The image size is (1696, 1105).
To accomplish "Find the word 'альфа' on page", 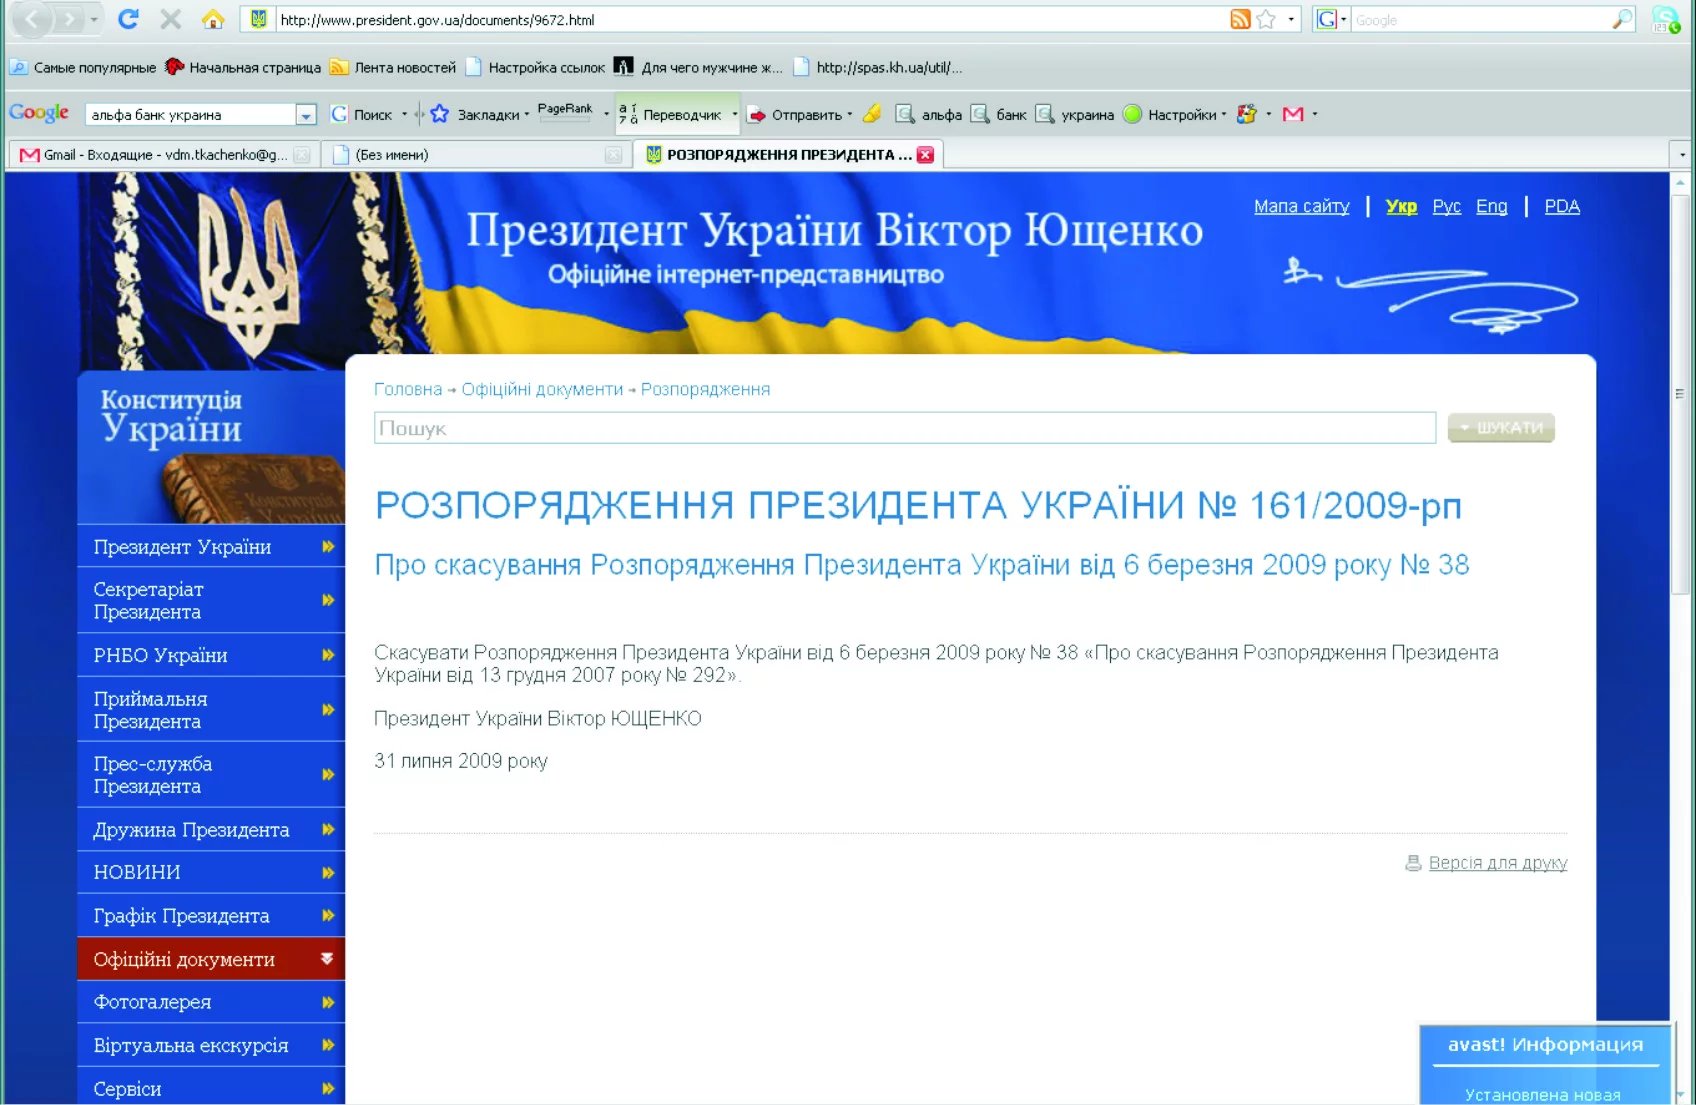I will [x=929, y=114].
